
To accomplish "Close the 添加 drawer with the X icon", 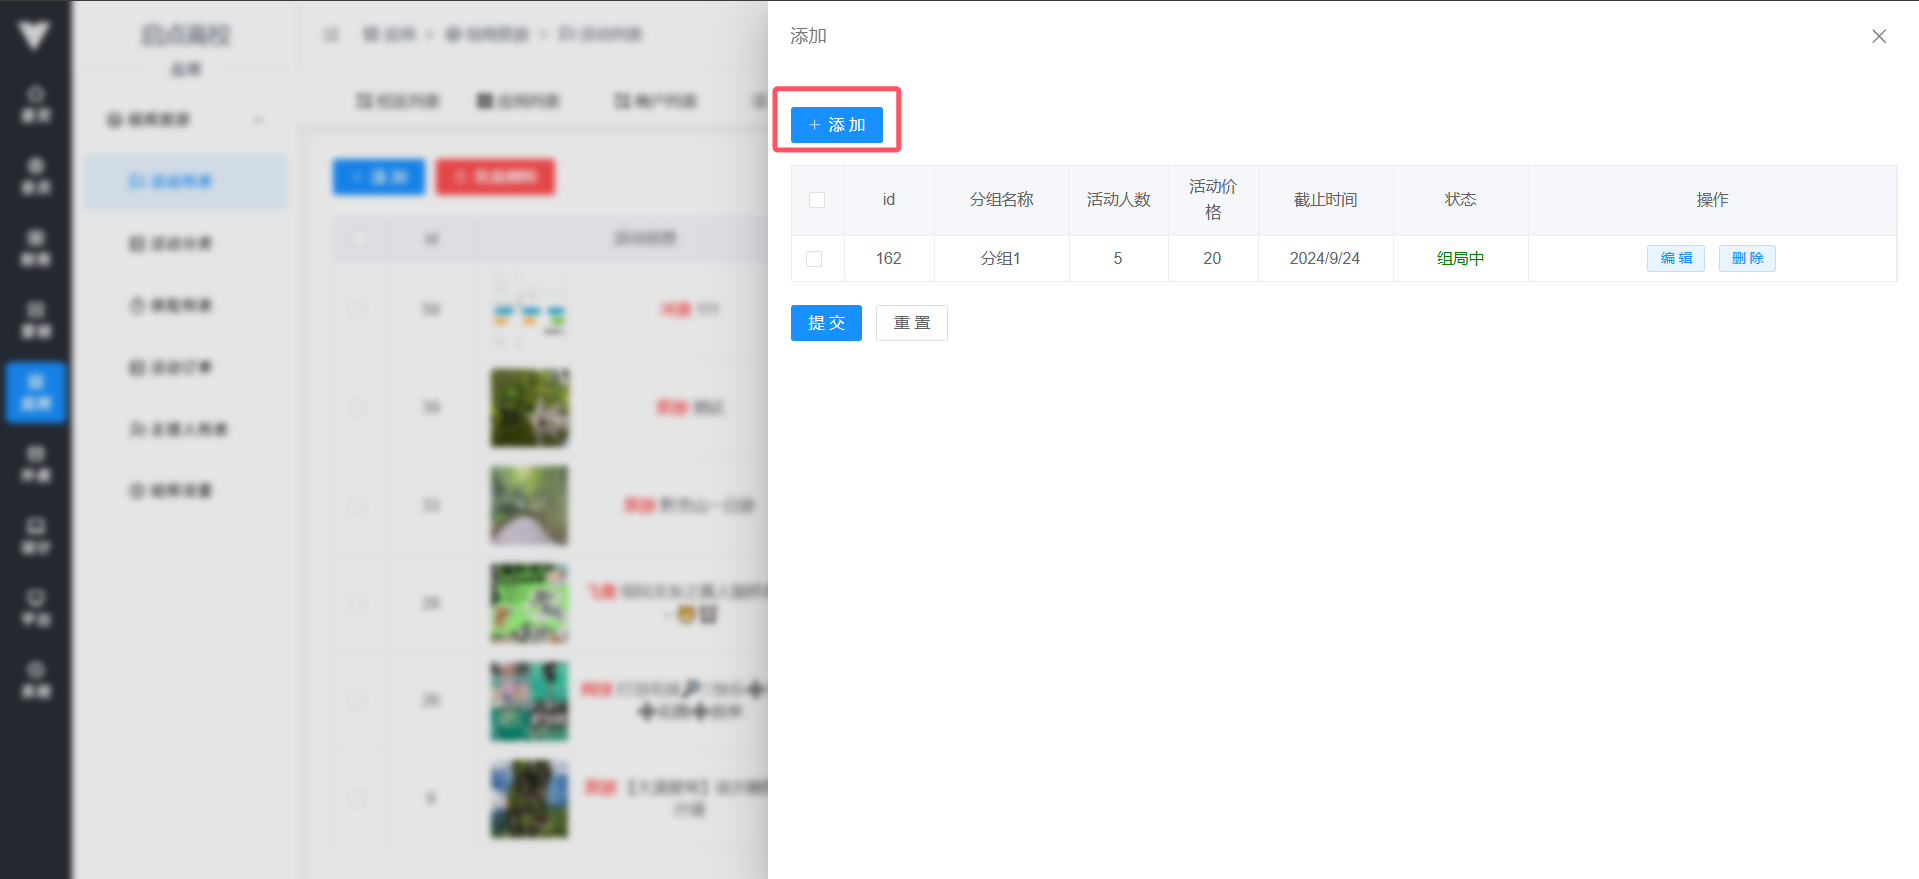I will [1878, 37].
